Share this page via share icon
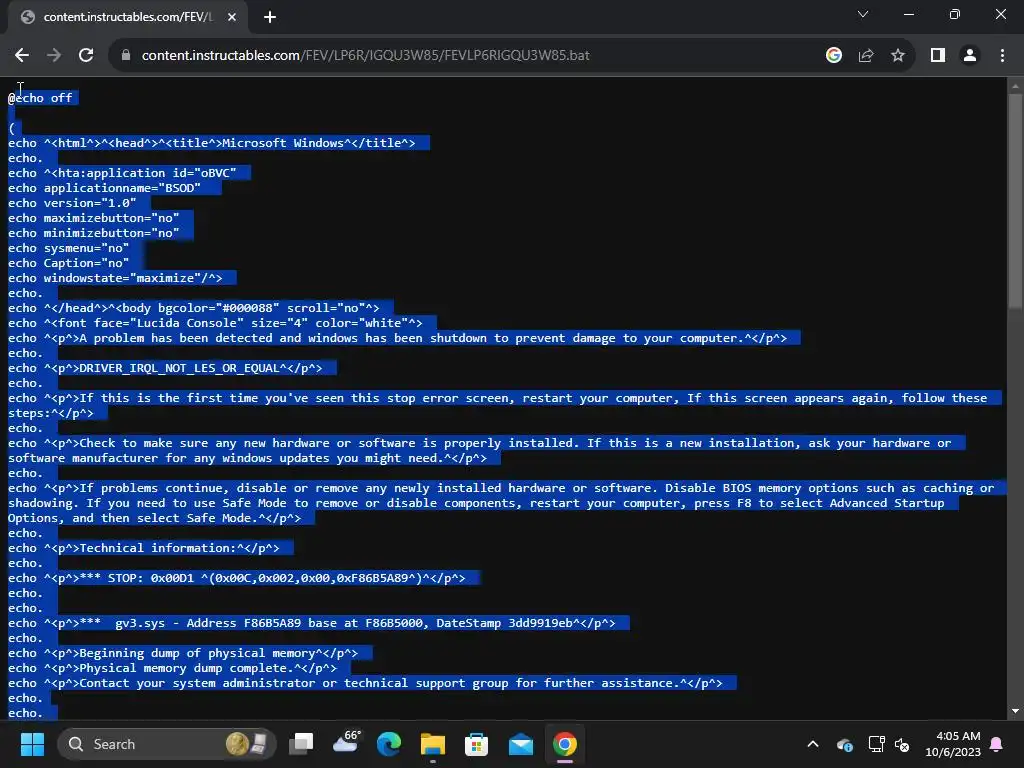Image resolution: width=1024 pixels, height=768 pixels. 866,56
